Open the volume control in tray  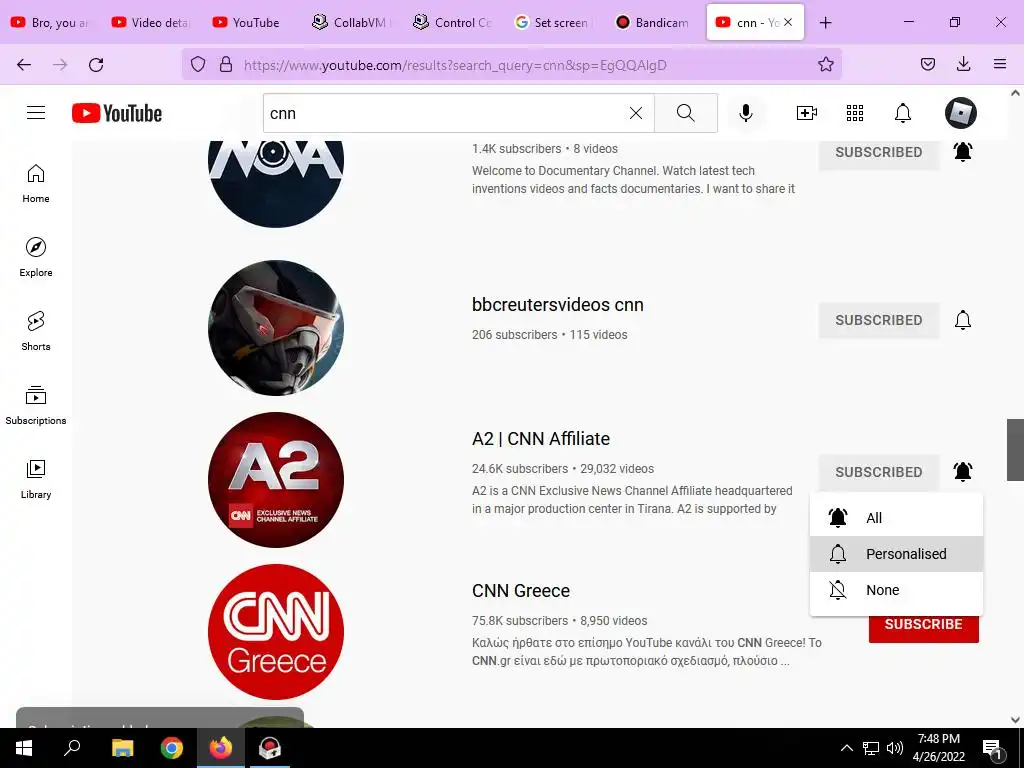[895, 748]
